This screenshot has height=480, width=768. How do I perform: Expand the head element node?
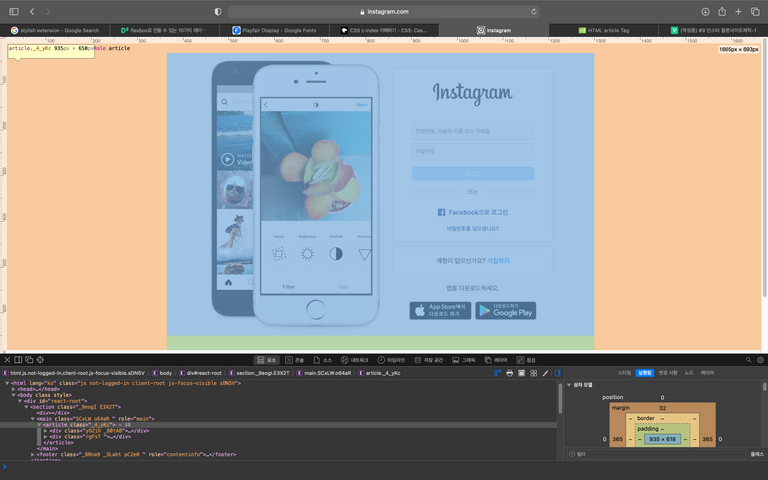pos(13,389)
